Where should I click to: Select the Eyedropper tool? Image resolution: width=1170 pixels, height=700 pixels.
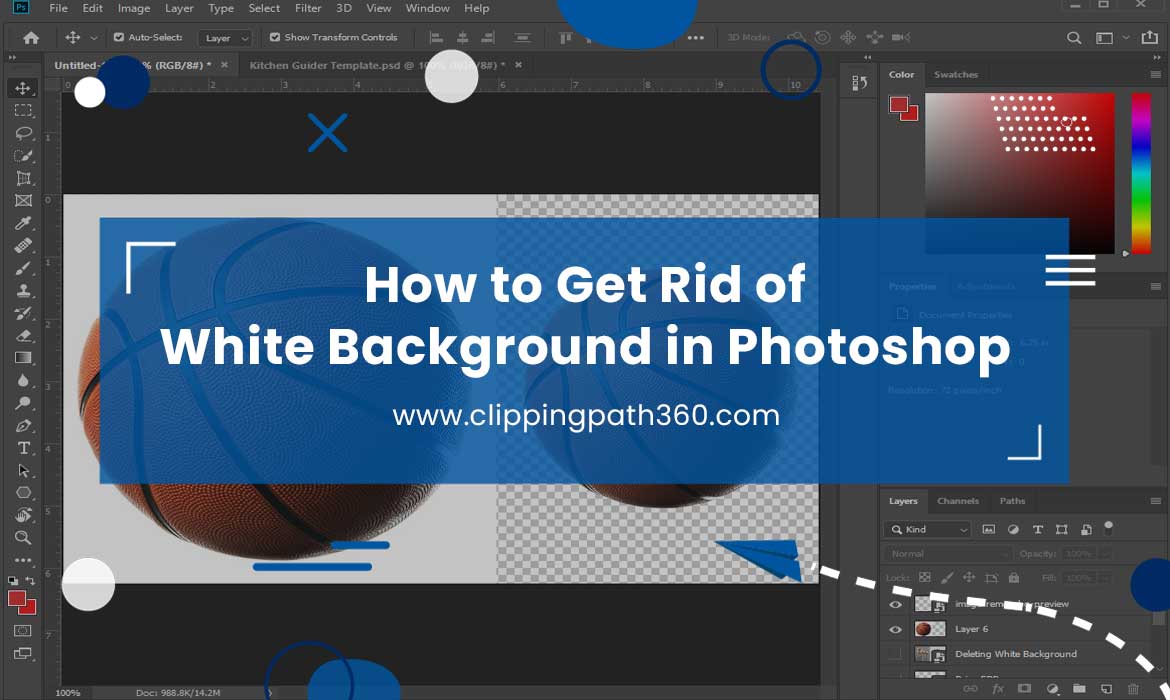[x=23, y=222]
